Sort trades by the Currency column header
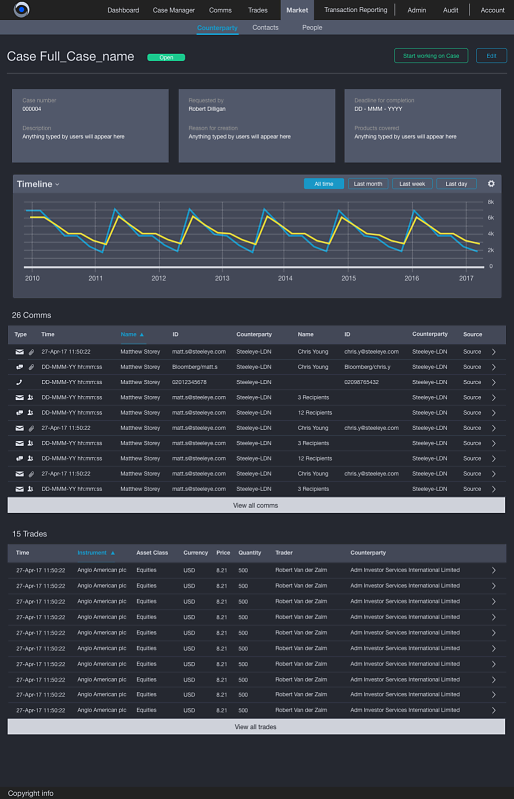This screenshot has width=514, height=799. coord(196,553)
